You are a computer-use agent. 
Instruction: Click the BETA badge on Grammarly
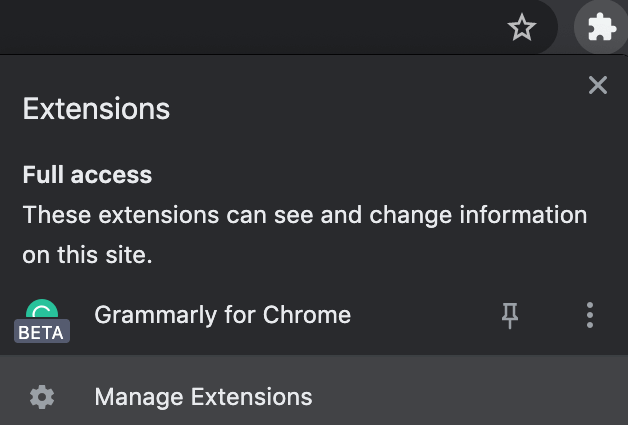[41, 333]
